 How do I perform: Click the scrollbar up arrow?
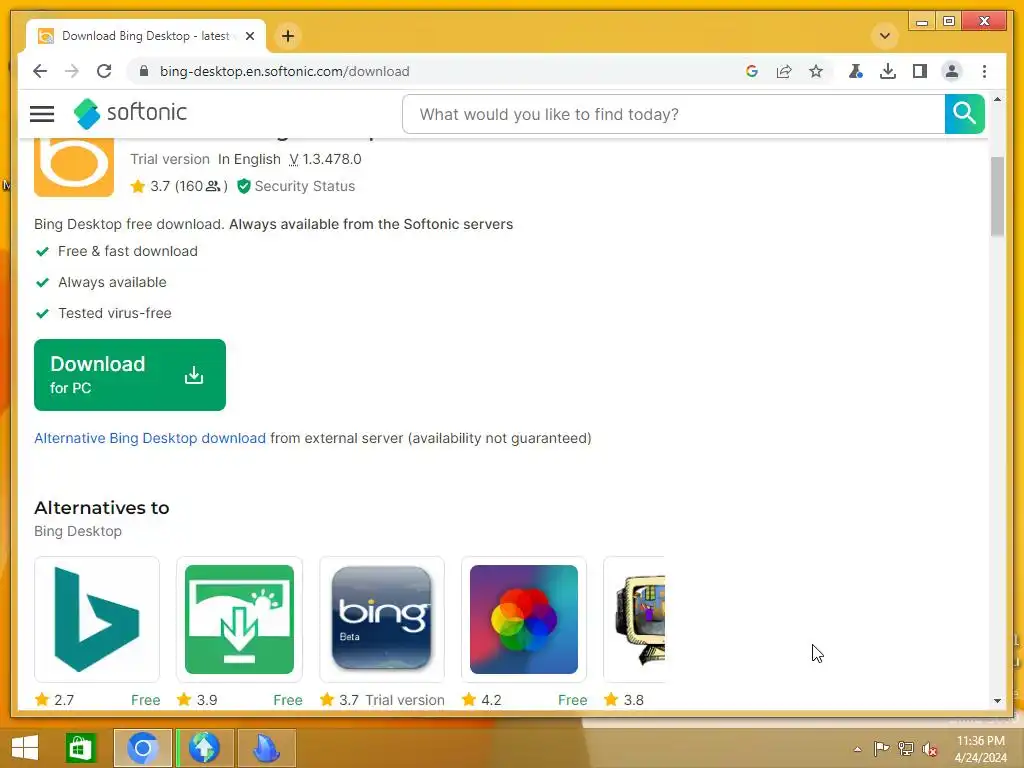click(x=997, y=100)
